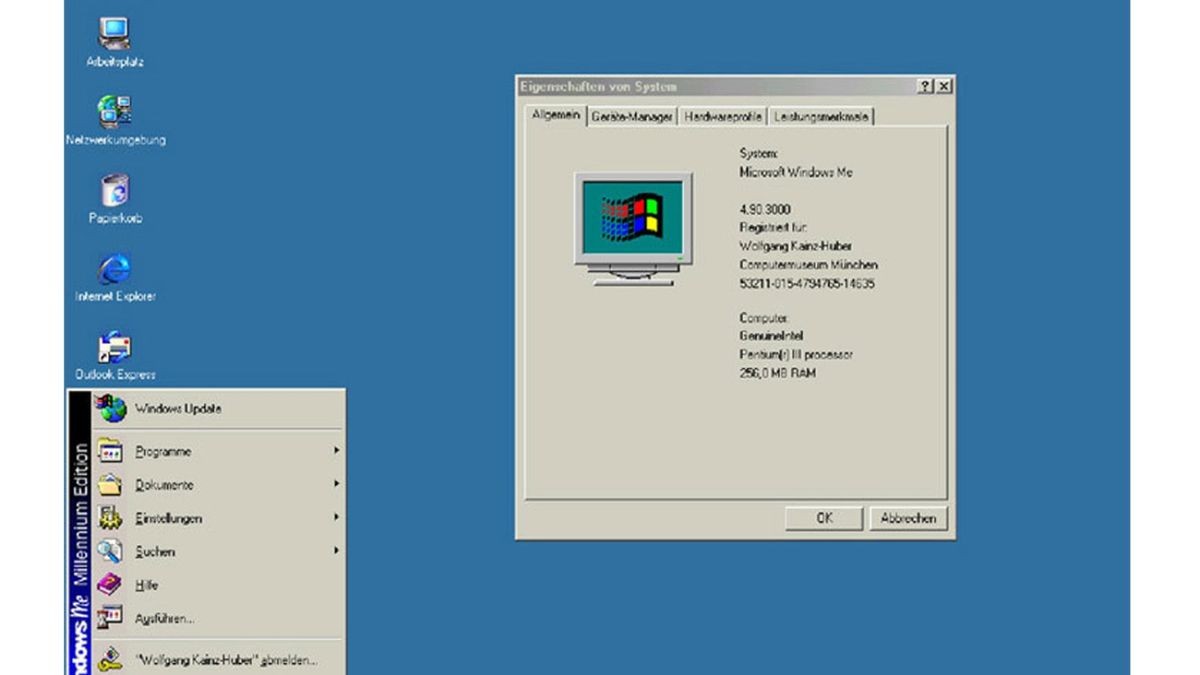Expand the Dokumente submenu
Image resolution: width=1200 pixels, height=675 pixels.
[x=110, y=484]
